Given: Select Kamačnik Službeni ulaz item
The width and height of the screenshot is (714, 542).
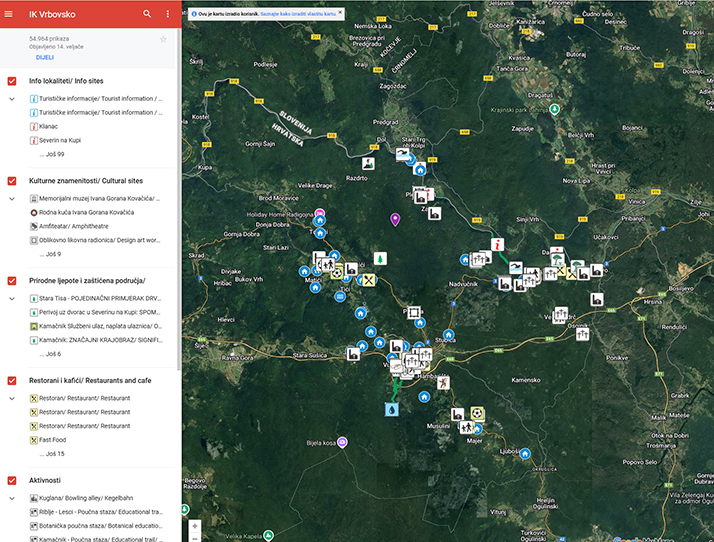Looking at the screenshot, I should click(97, 326).
